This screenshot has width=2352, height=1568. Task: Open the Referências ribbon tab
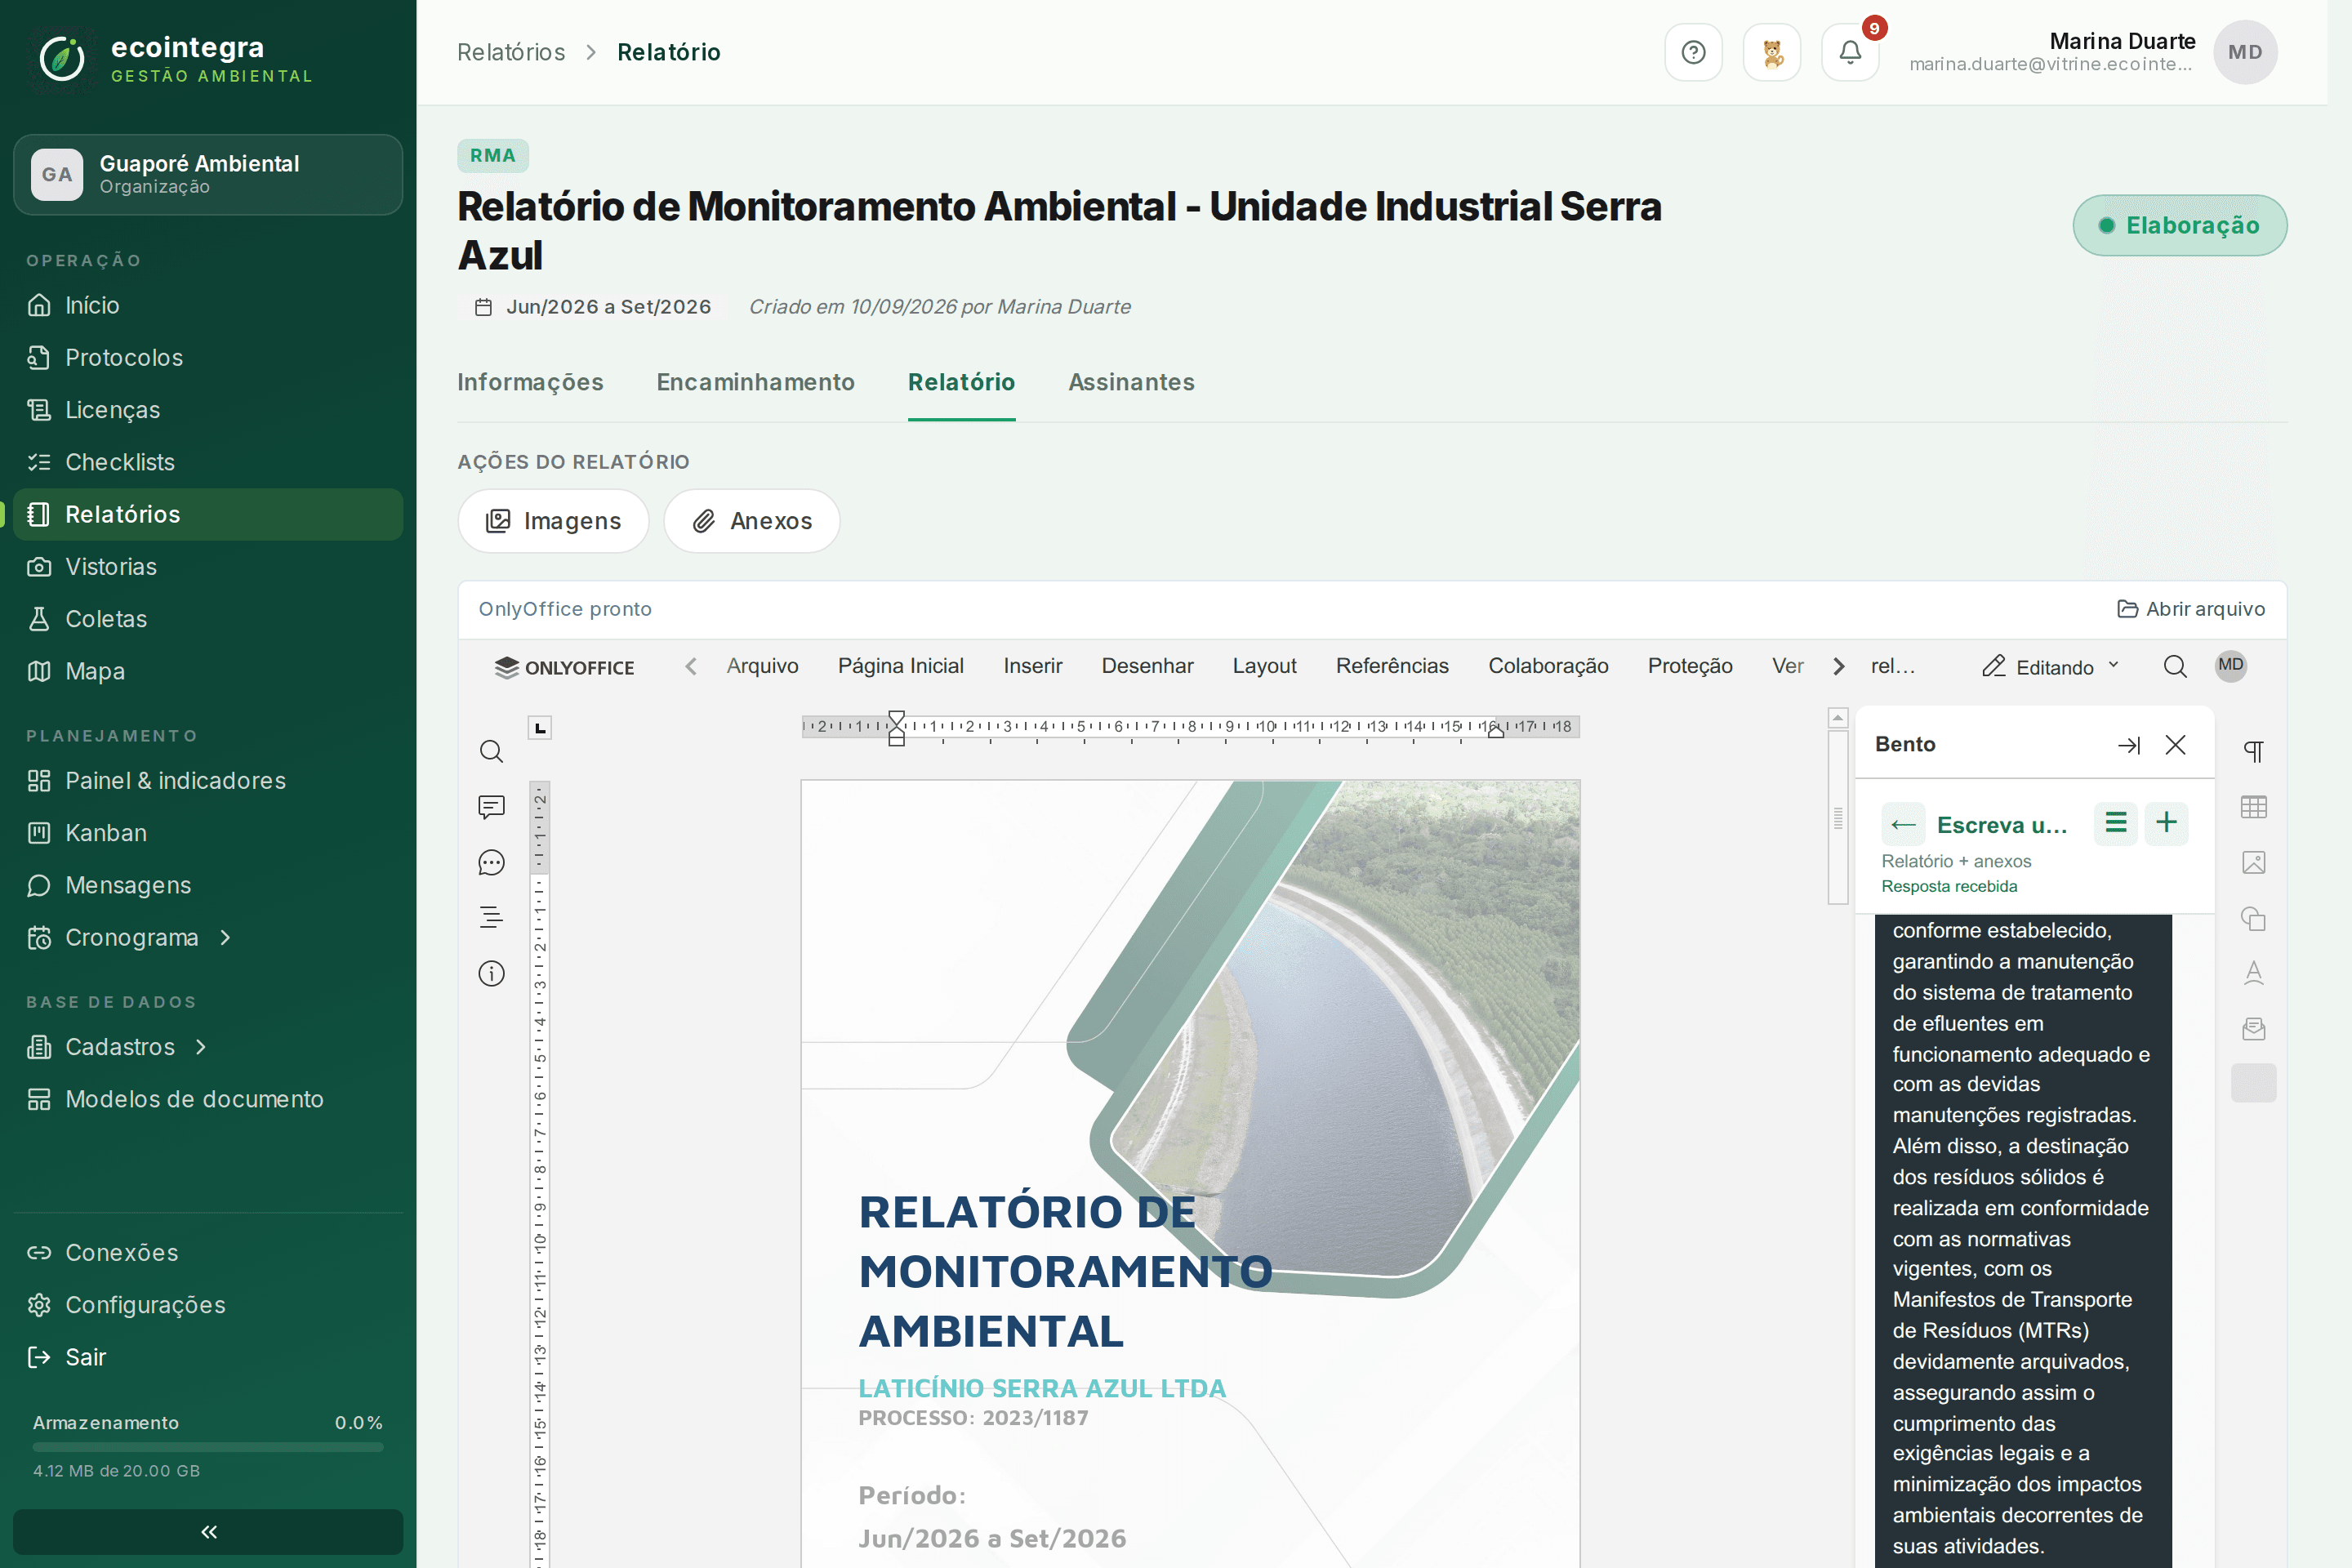[1392, 666]
